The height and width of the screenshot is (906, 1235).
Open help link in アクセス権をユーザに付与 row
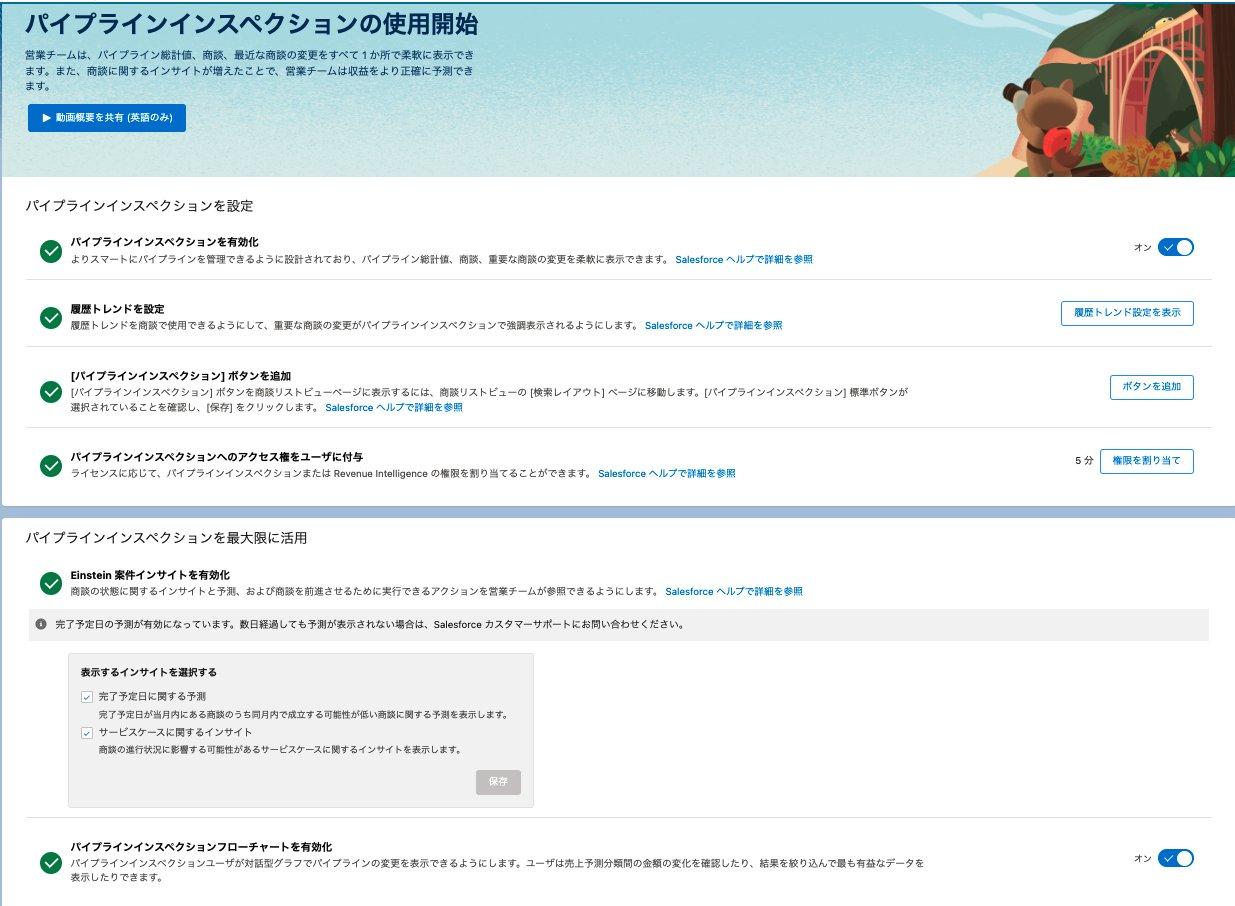pos(667,473)
